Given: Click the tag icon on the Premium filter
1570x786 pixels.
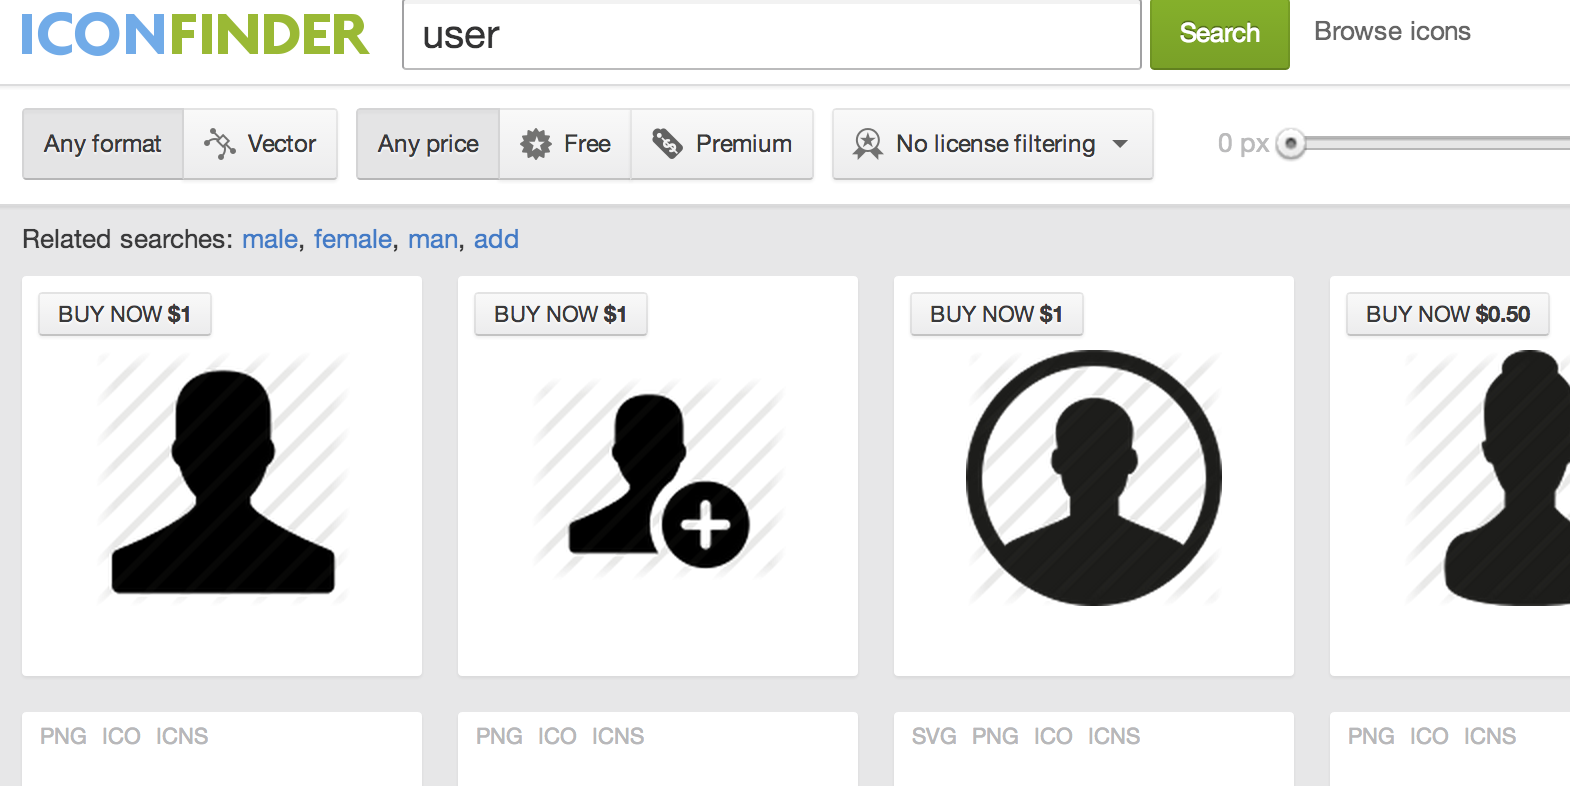Looking at the screenshot, I should [x=667, y=143].
